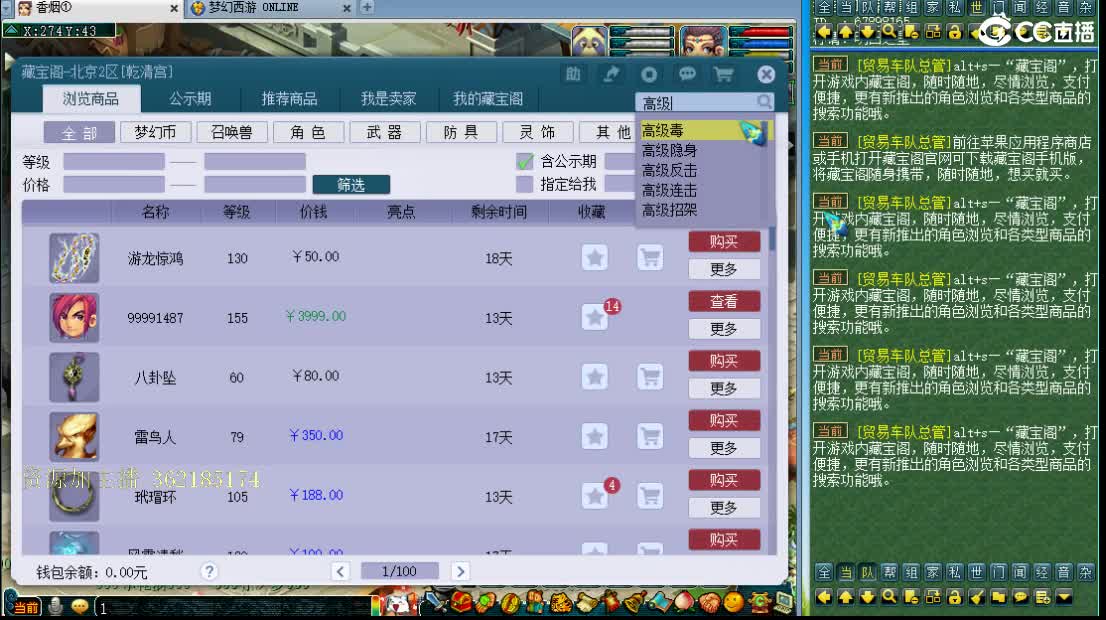
Task: Click the 雷鸟人 item thumbnail
Action: pos(74,437)
